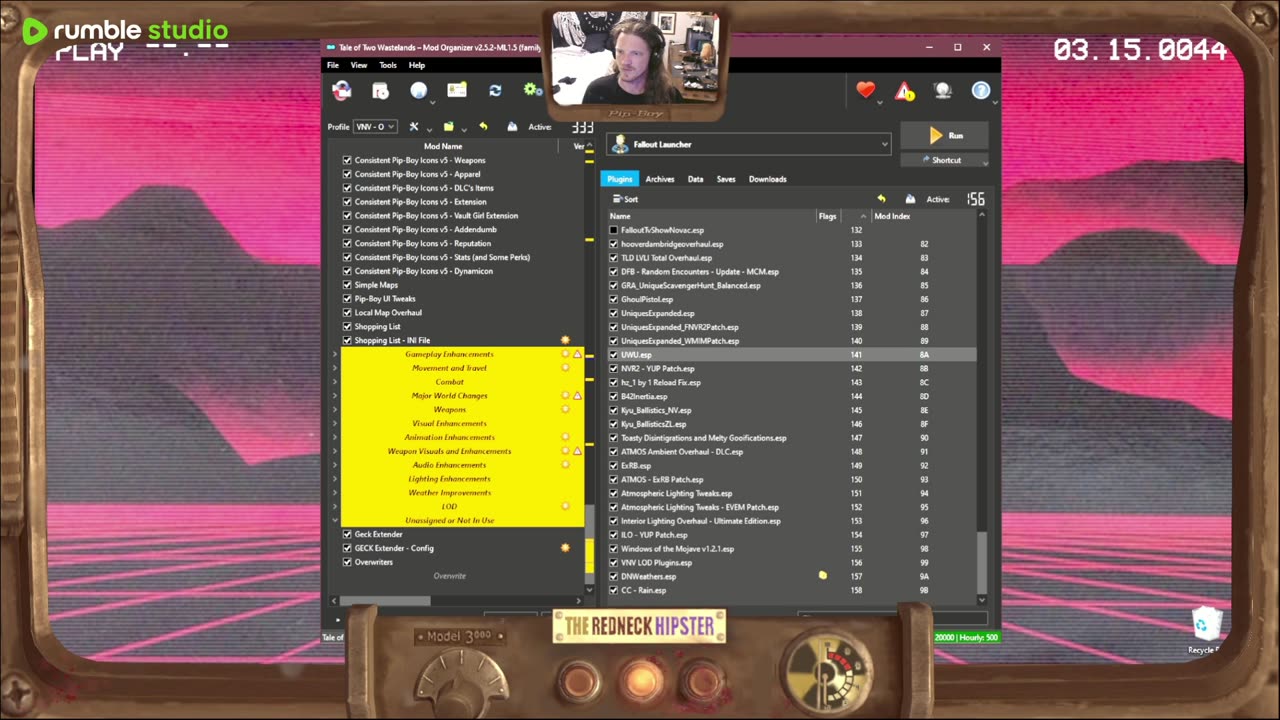
Task: Open the View menu
Action: tap(359, 65)
